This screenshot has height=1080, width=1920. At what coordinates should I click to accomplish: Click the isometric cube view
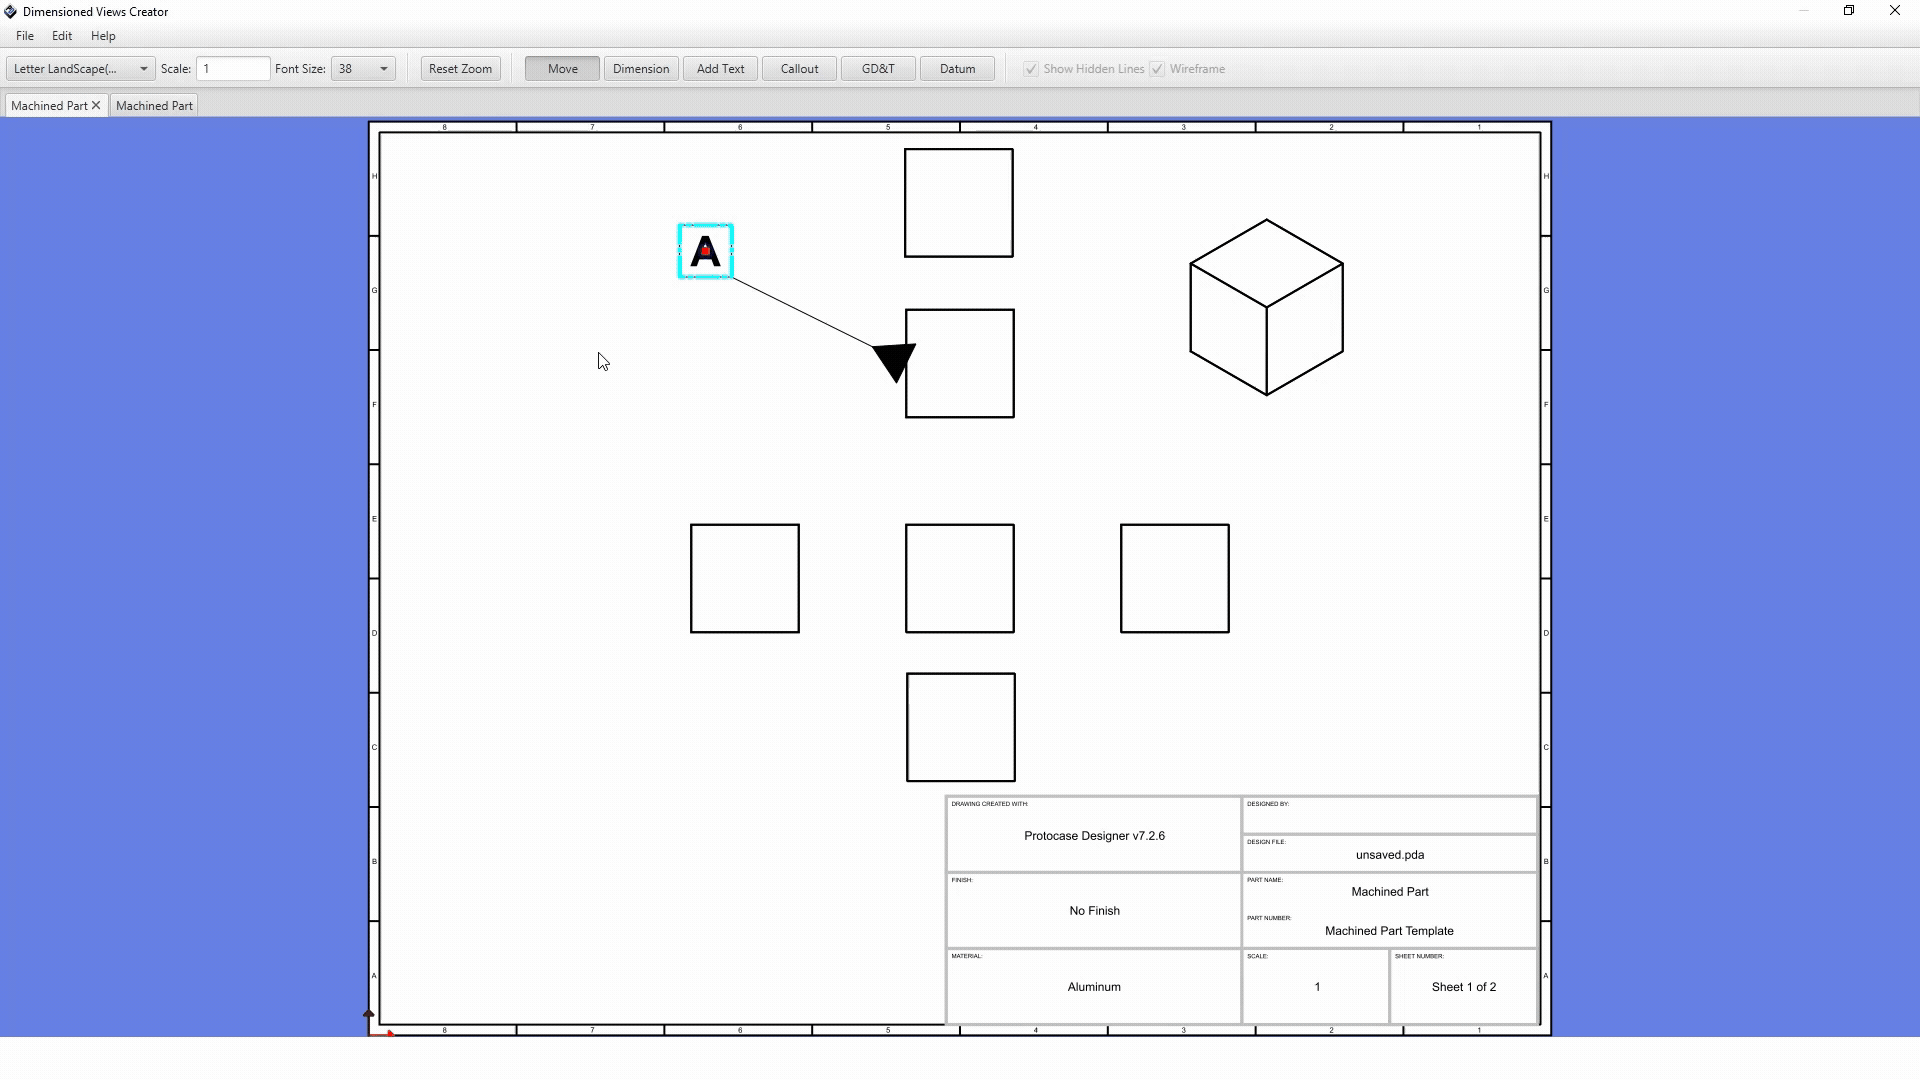pyautogui.click(x=1266, y=307)
